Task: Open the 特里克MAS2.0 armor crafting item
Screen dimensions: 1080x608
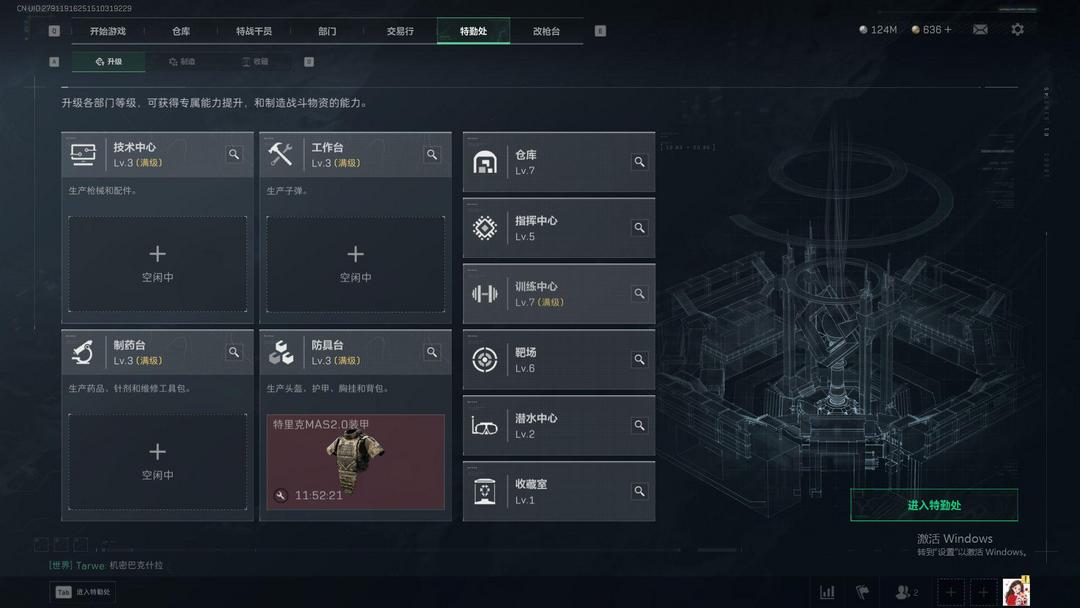Action: [355, 462]
